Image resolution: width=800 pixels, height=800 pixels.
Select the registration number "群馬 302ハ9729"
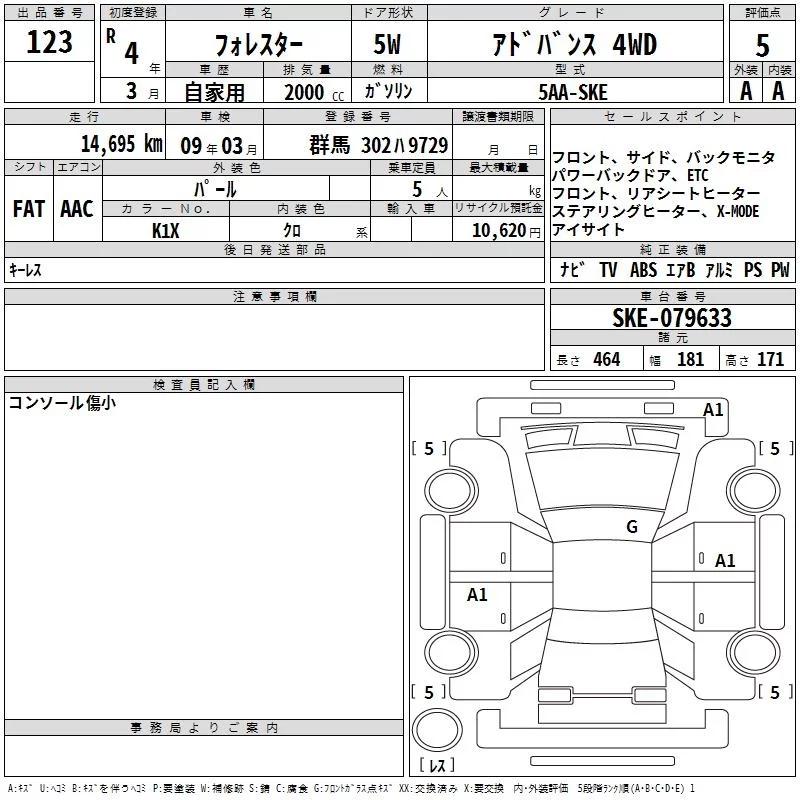click(x=379, y=145)
